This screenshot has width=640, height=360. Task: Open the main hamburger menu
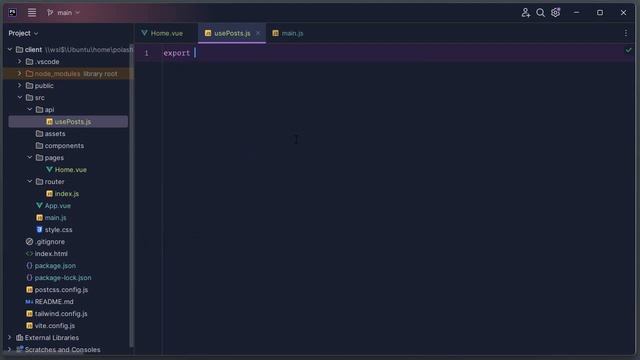[x=32, y=13]
